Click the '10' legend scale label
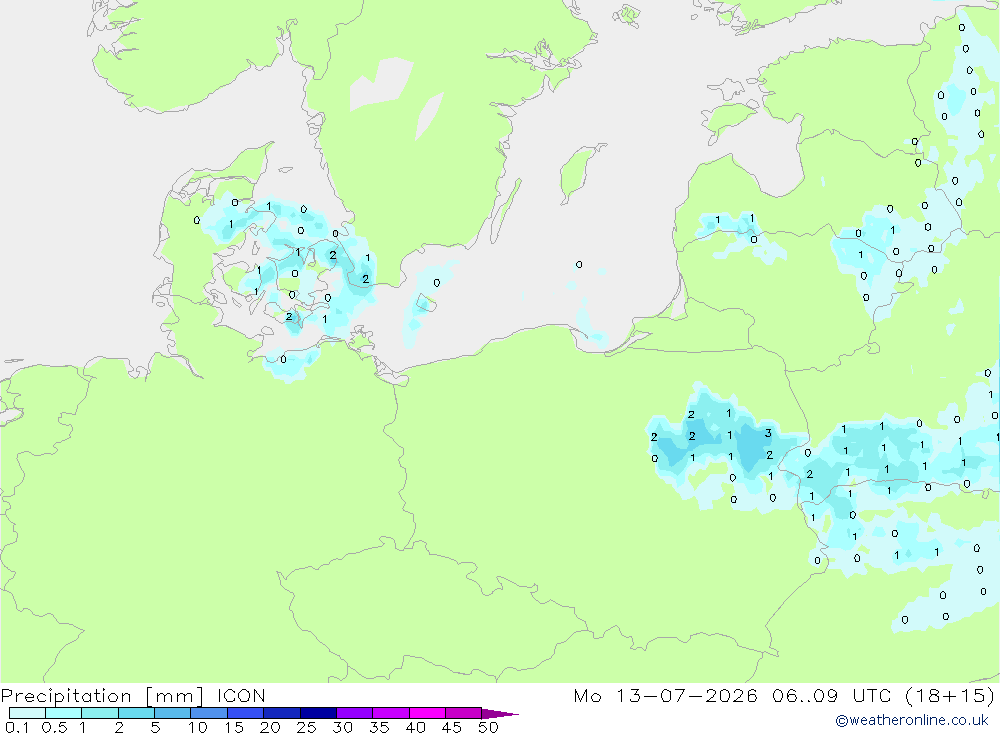The image size is (1000, 733). pyautogui.click(x=198, y=727)
